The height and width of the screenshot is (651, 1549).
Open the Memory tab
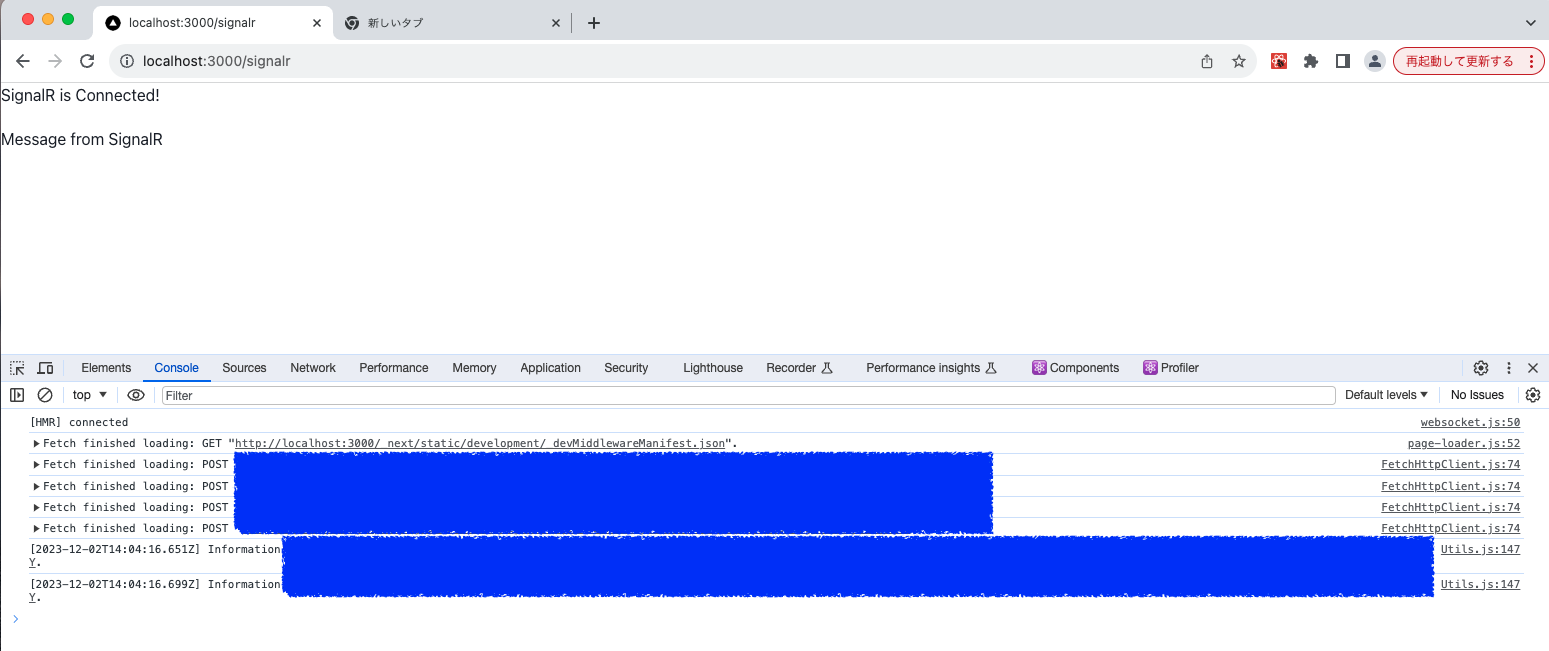tap(474, 368)
